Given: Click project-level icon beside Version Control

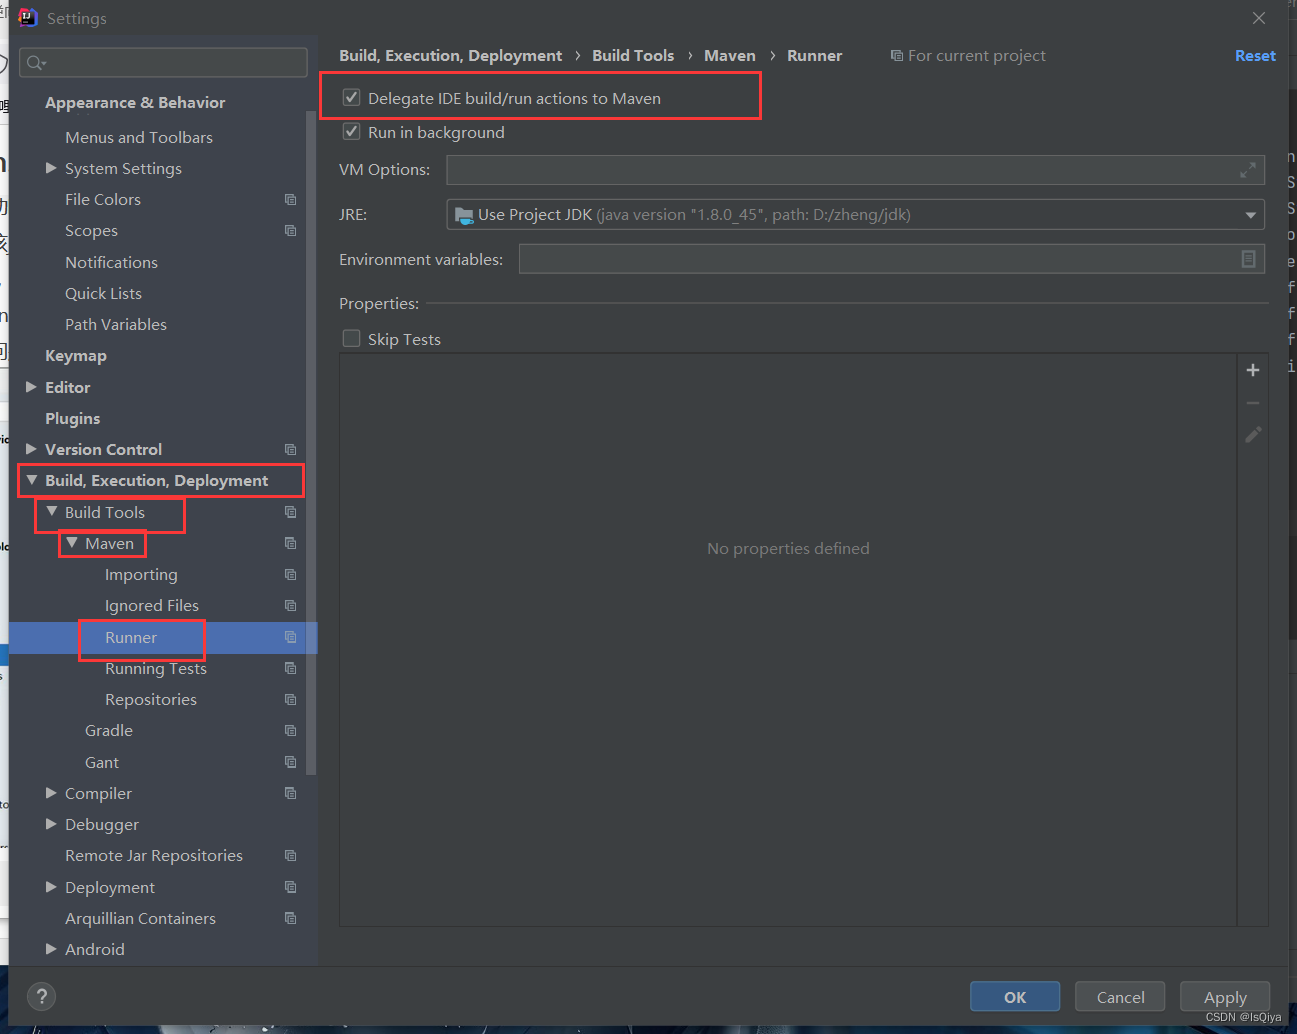Looking at the screenshot, I should (290, 450).
